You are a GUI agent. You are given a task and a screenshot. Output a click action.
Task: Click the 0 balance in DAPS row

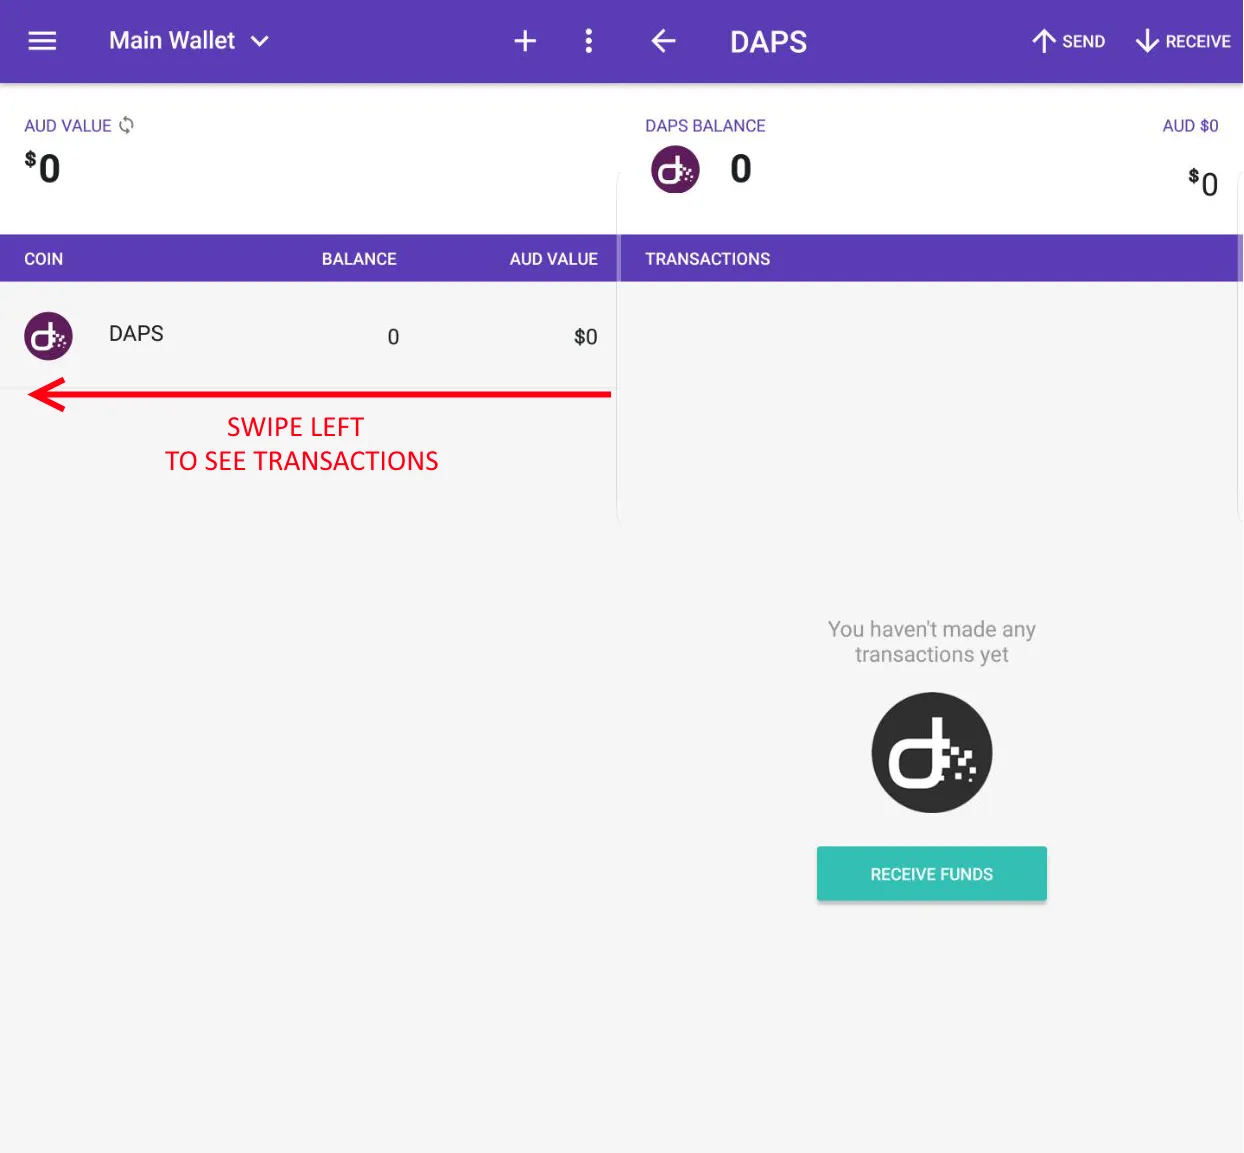click(x=393, y=337)
